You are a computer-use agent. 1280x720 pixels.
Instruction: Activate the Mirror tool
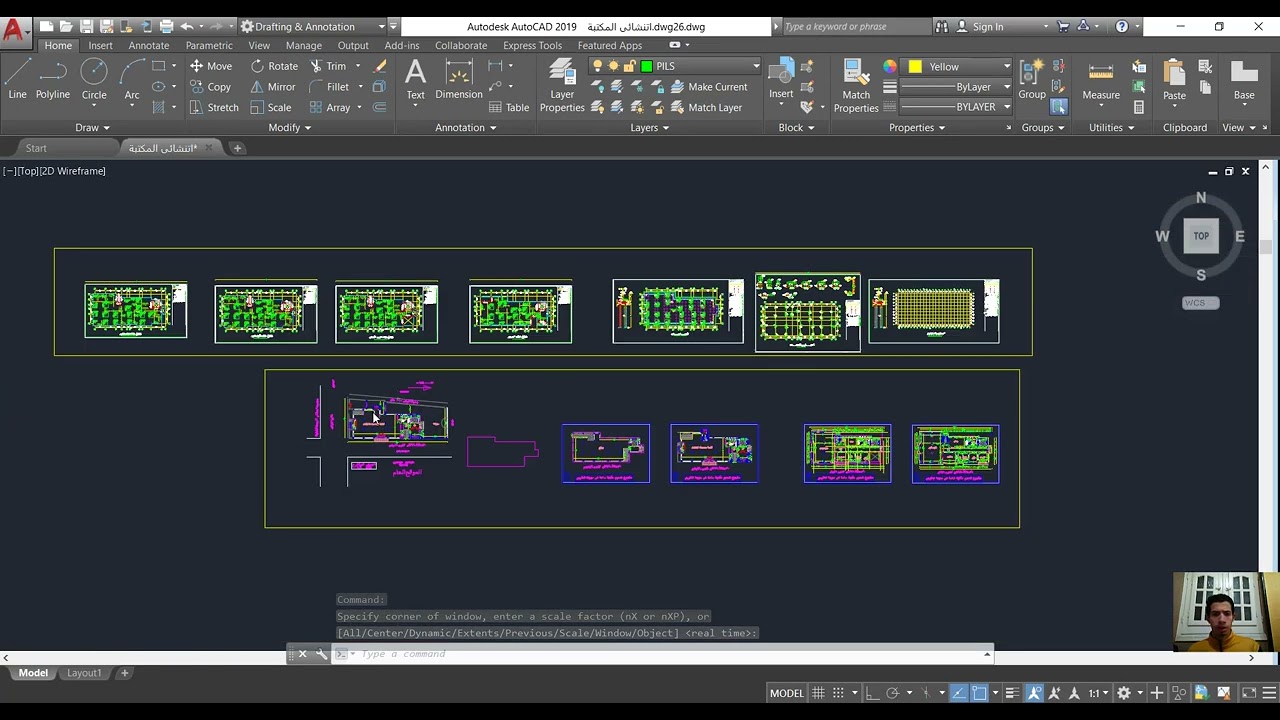273,87
